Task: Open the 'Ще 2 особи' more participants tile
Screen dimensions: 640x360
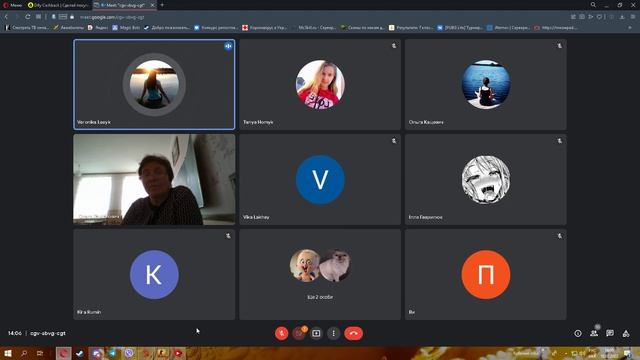Action: [320, 275]
